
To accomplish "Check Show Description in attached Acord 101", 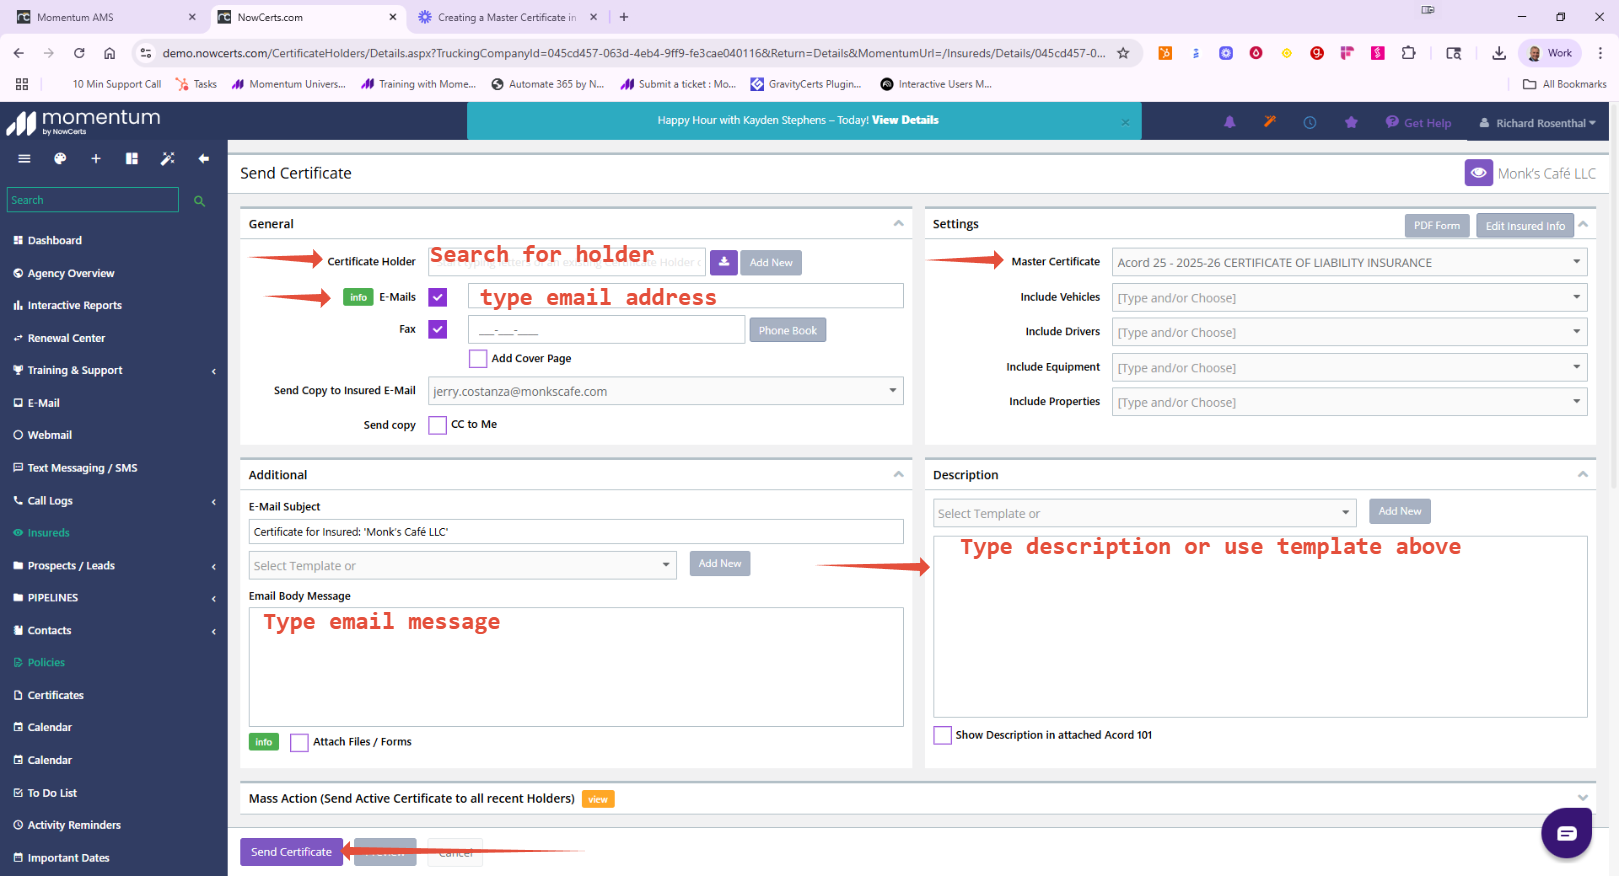I will coord(942,735).
